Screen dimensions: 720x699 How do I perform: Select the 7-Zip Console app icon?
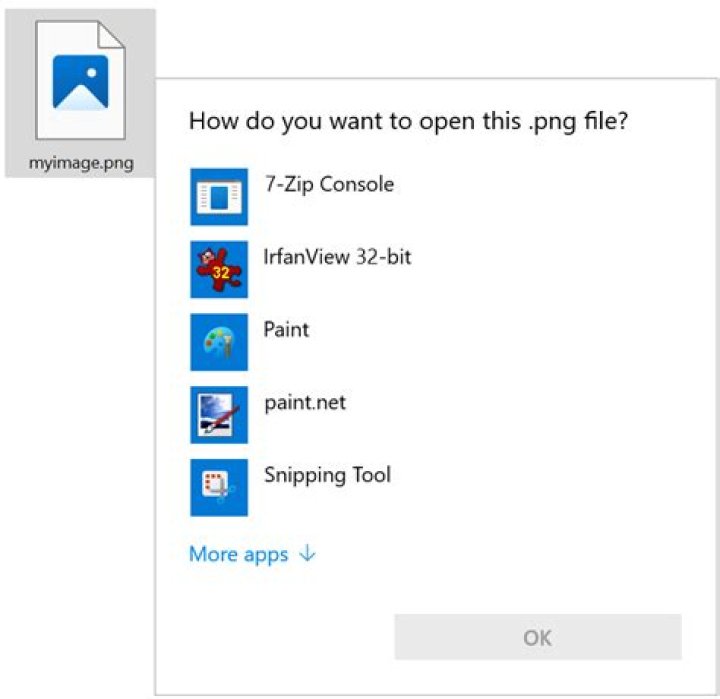219,197
